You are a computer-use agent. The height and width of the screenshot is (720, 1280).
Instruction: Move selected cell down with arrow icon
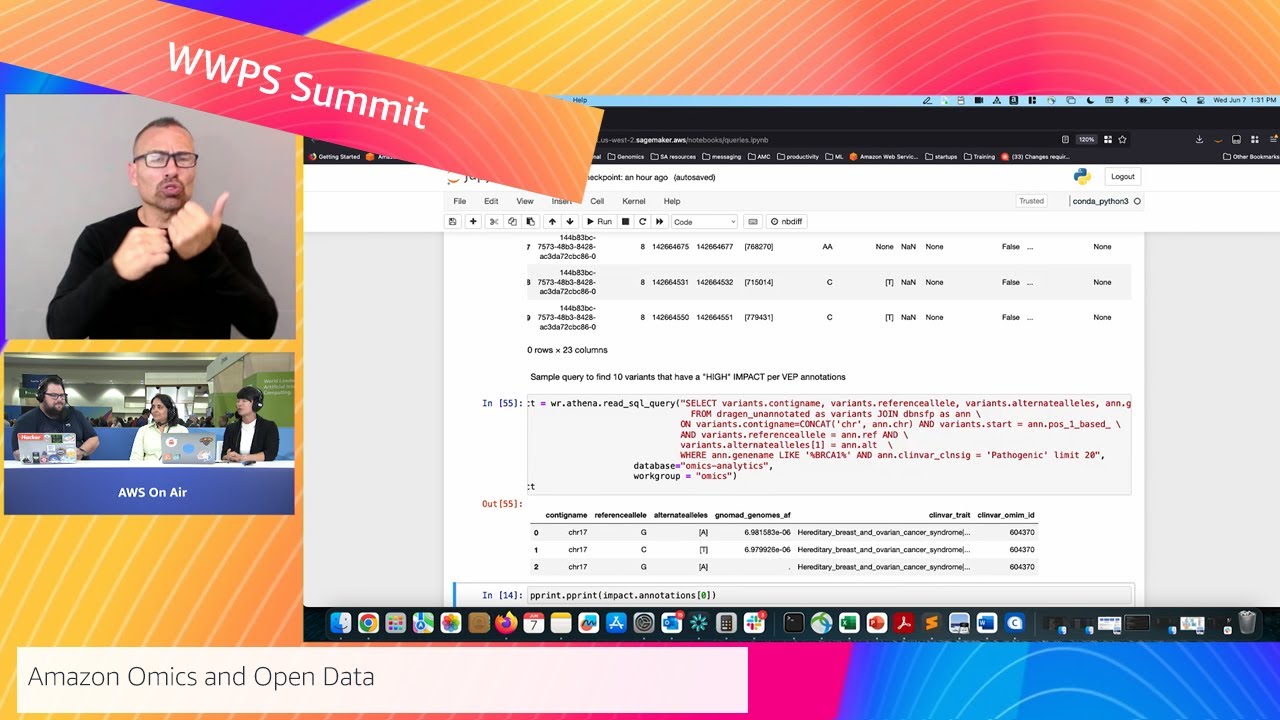point(570,222)
